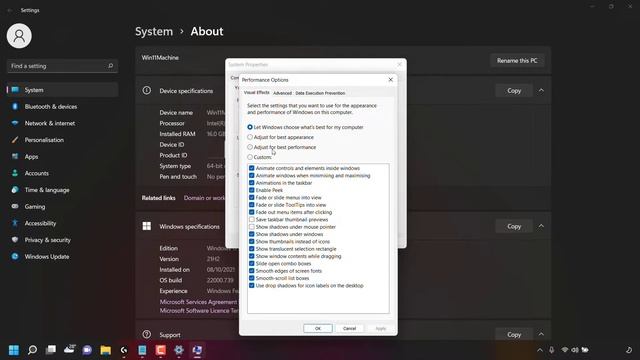Image resolution: width=640 pixels, height=360 pixels.
Task: Go back with the Settings back arrow
Action: click(x=10, y=10)
